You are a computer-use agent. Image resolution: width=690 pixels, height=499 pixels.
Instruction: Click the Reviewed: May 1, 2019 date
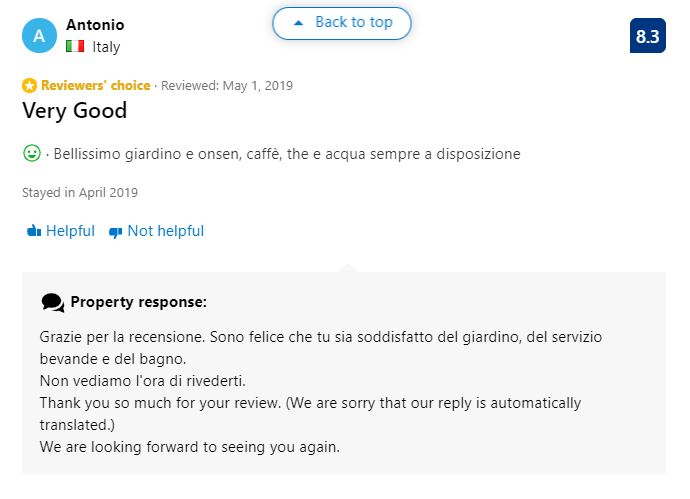(227, 85)
